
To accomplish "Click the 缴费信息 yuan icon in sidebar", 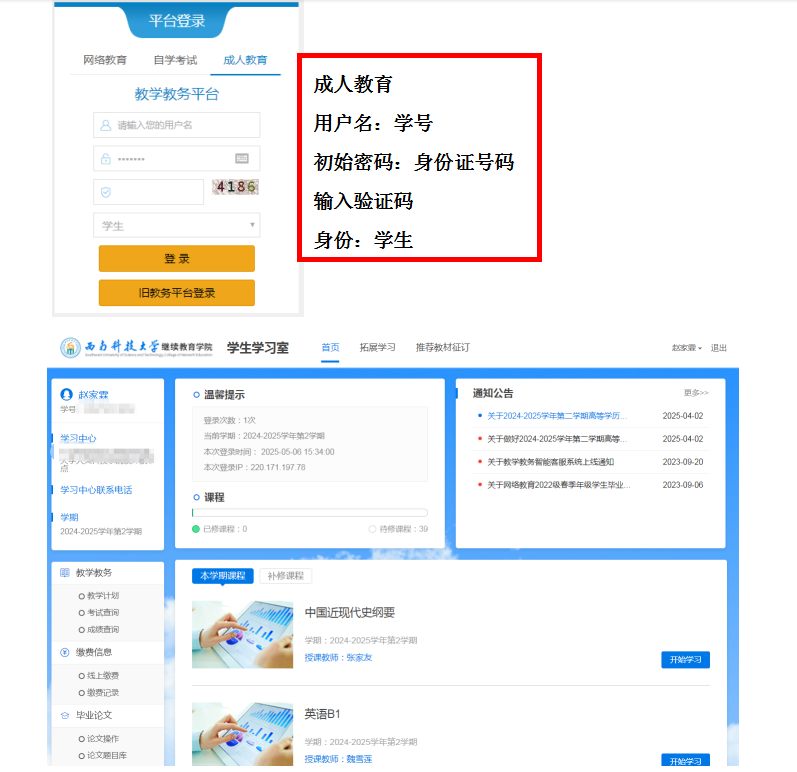I will (65, 652).
